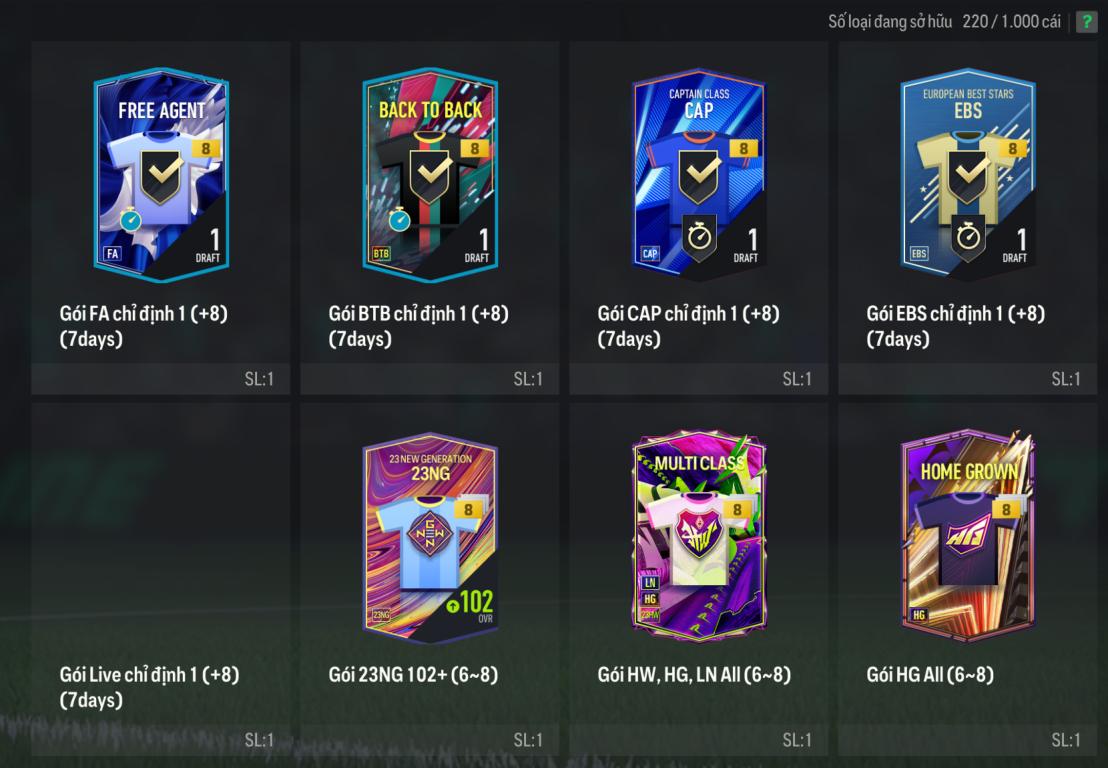1108x768 pixels.
Task: Select the 23NG New Generation pack card
Action: [430, 538]
